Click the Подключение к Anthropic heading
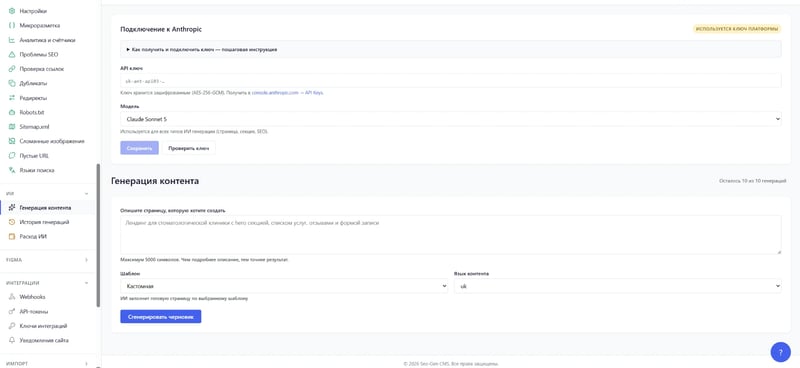Screen dimensions: 800x368 [161, 29]
